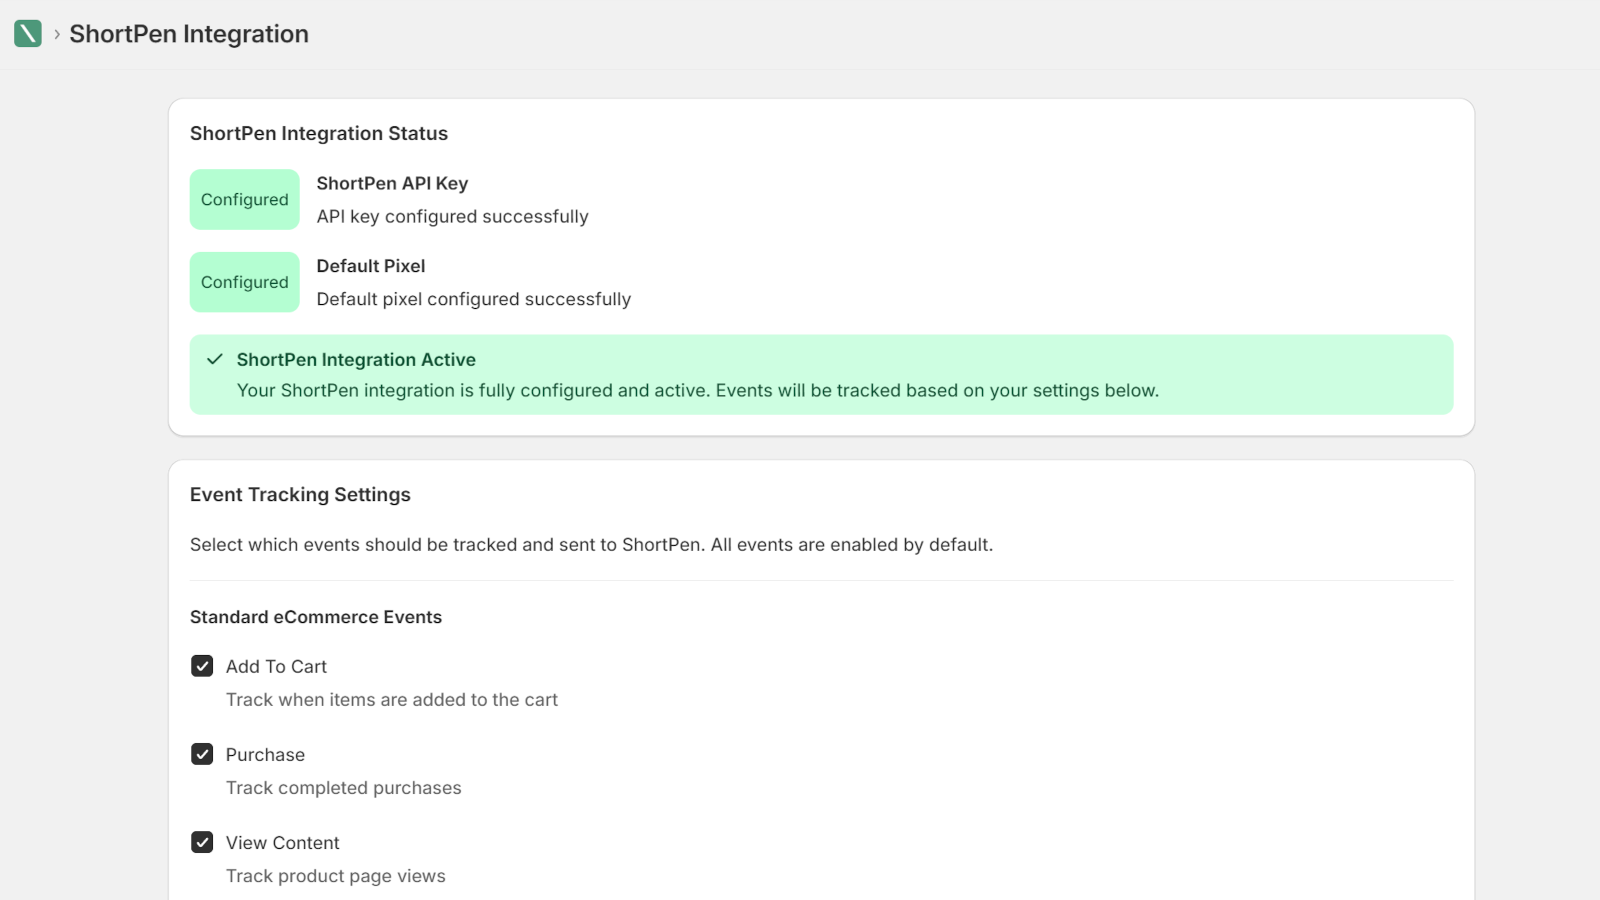Toggle the Purchase event checkbox

202,754
